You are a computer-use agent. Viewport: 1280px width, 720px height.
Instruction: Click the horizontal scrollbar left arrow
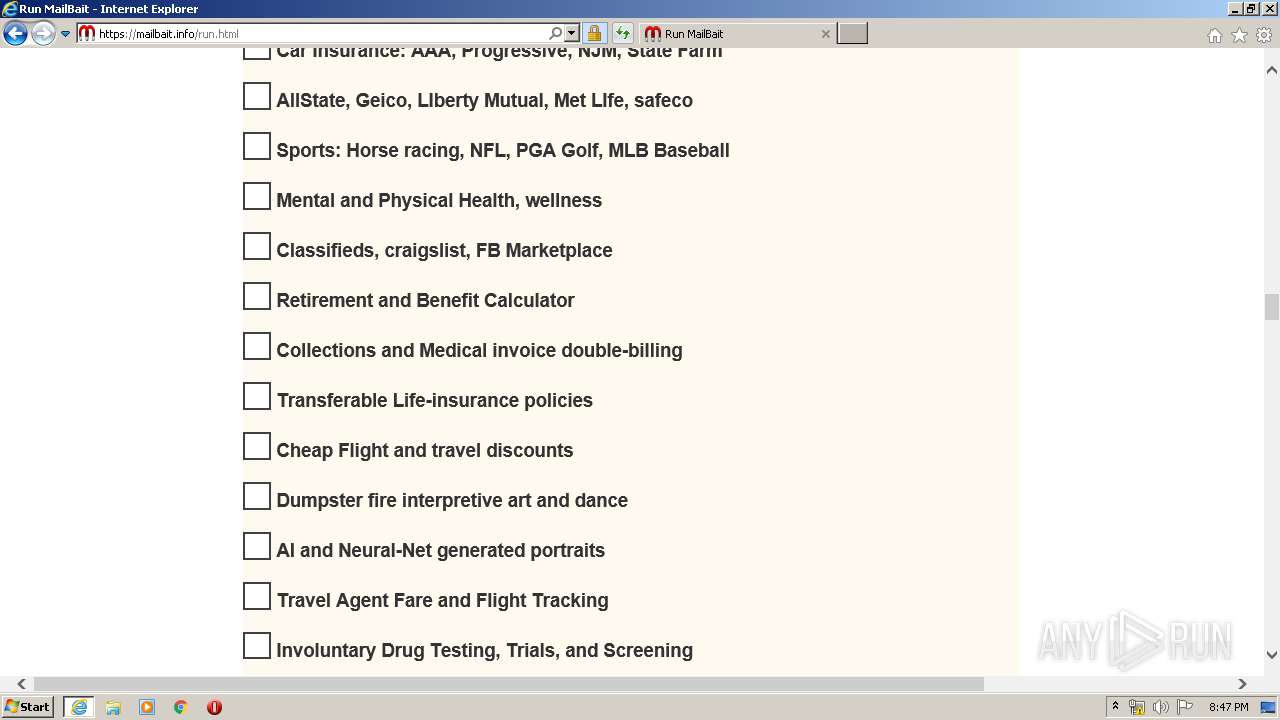point(21,684)
